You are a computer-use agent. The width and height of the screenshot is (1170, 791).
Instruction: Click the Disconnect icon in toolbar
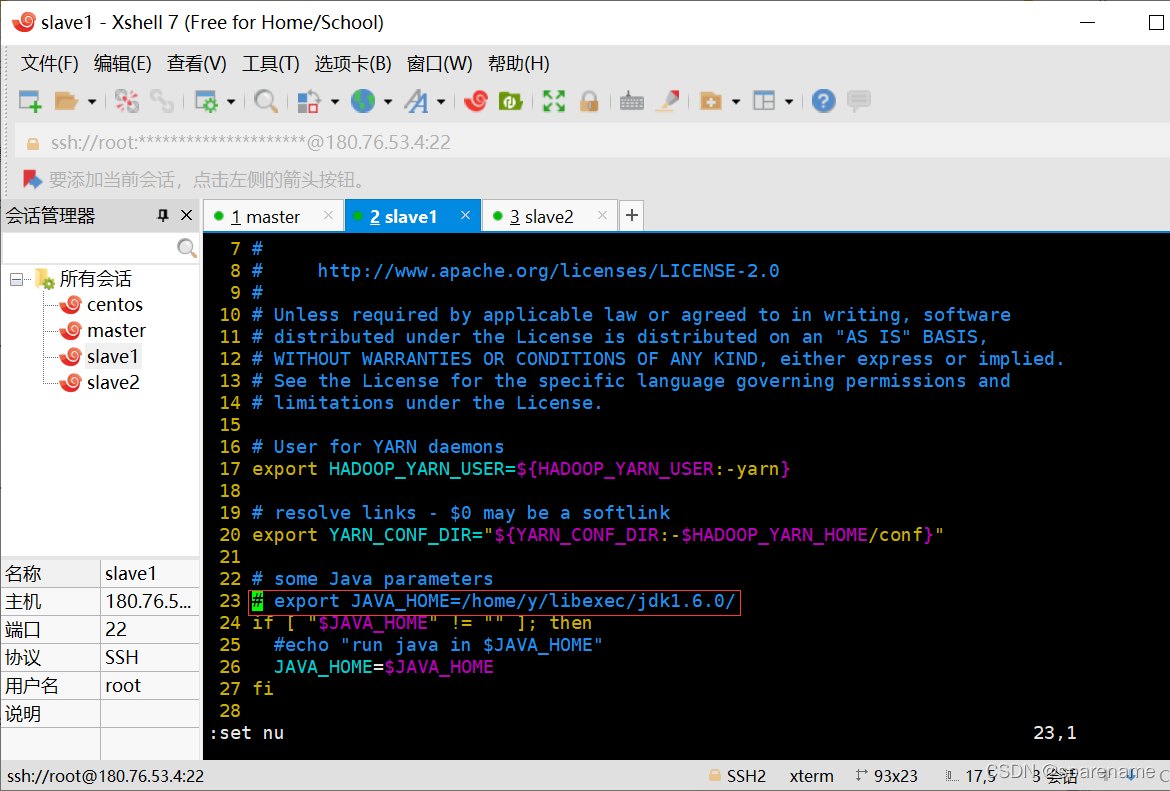pos(127,101)
